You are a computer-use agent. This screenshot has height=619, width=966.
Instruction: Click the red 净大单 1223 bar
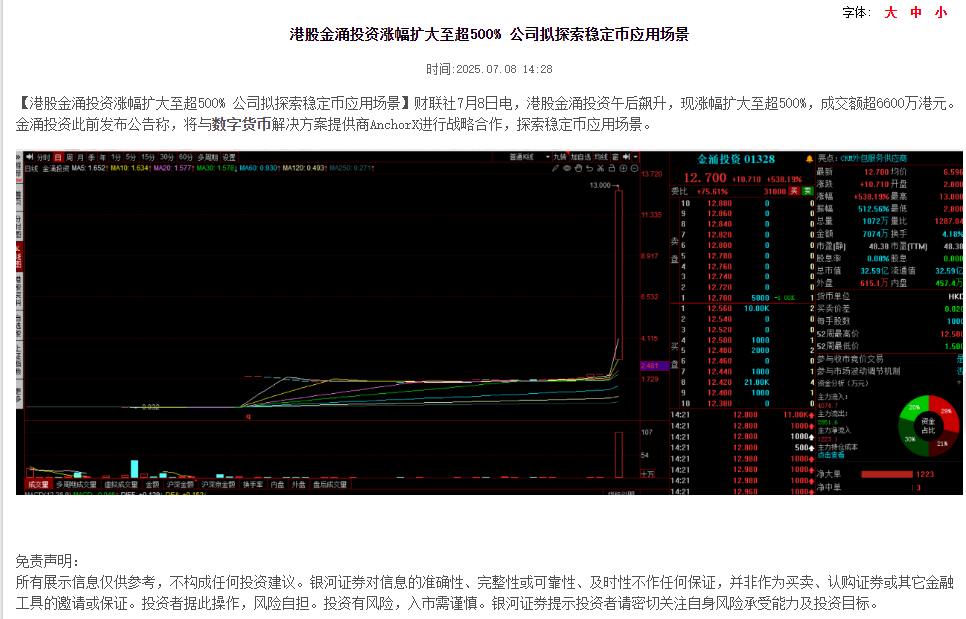[x=887, y=474]
